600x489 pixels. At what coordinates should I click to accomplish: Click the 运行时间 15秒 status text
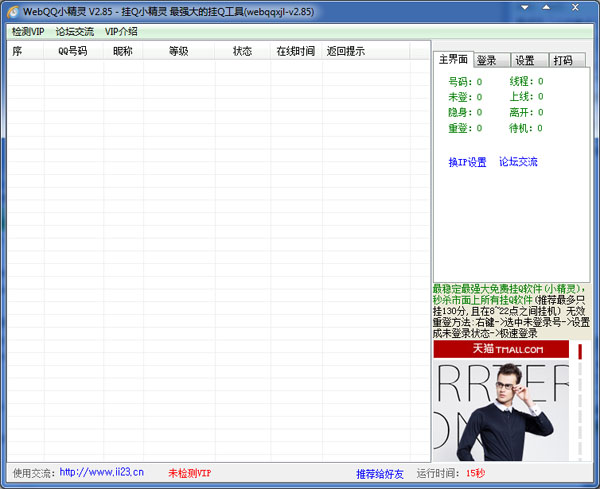point(451,473)
